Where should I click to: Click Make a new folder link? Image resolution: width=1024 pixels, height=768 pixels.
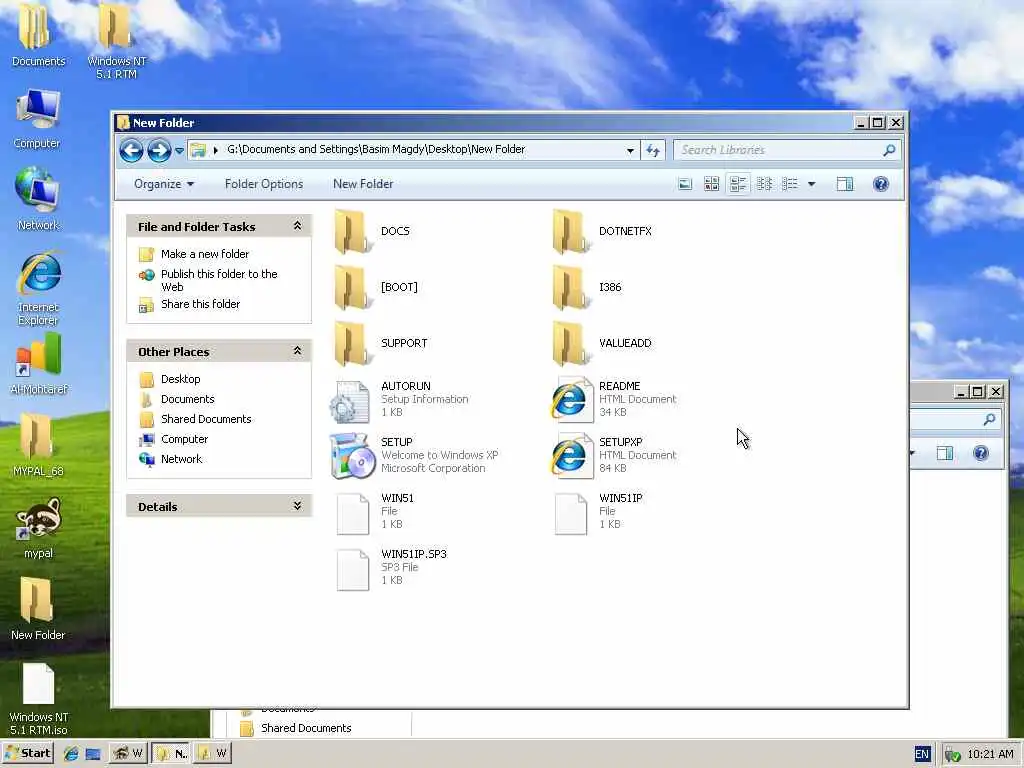pyautogui.click(x=204, y=254)
